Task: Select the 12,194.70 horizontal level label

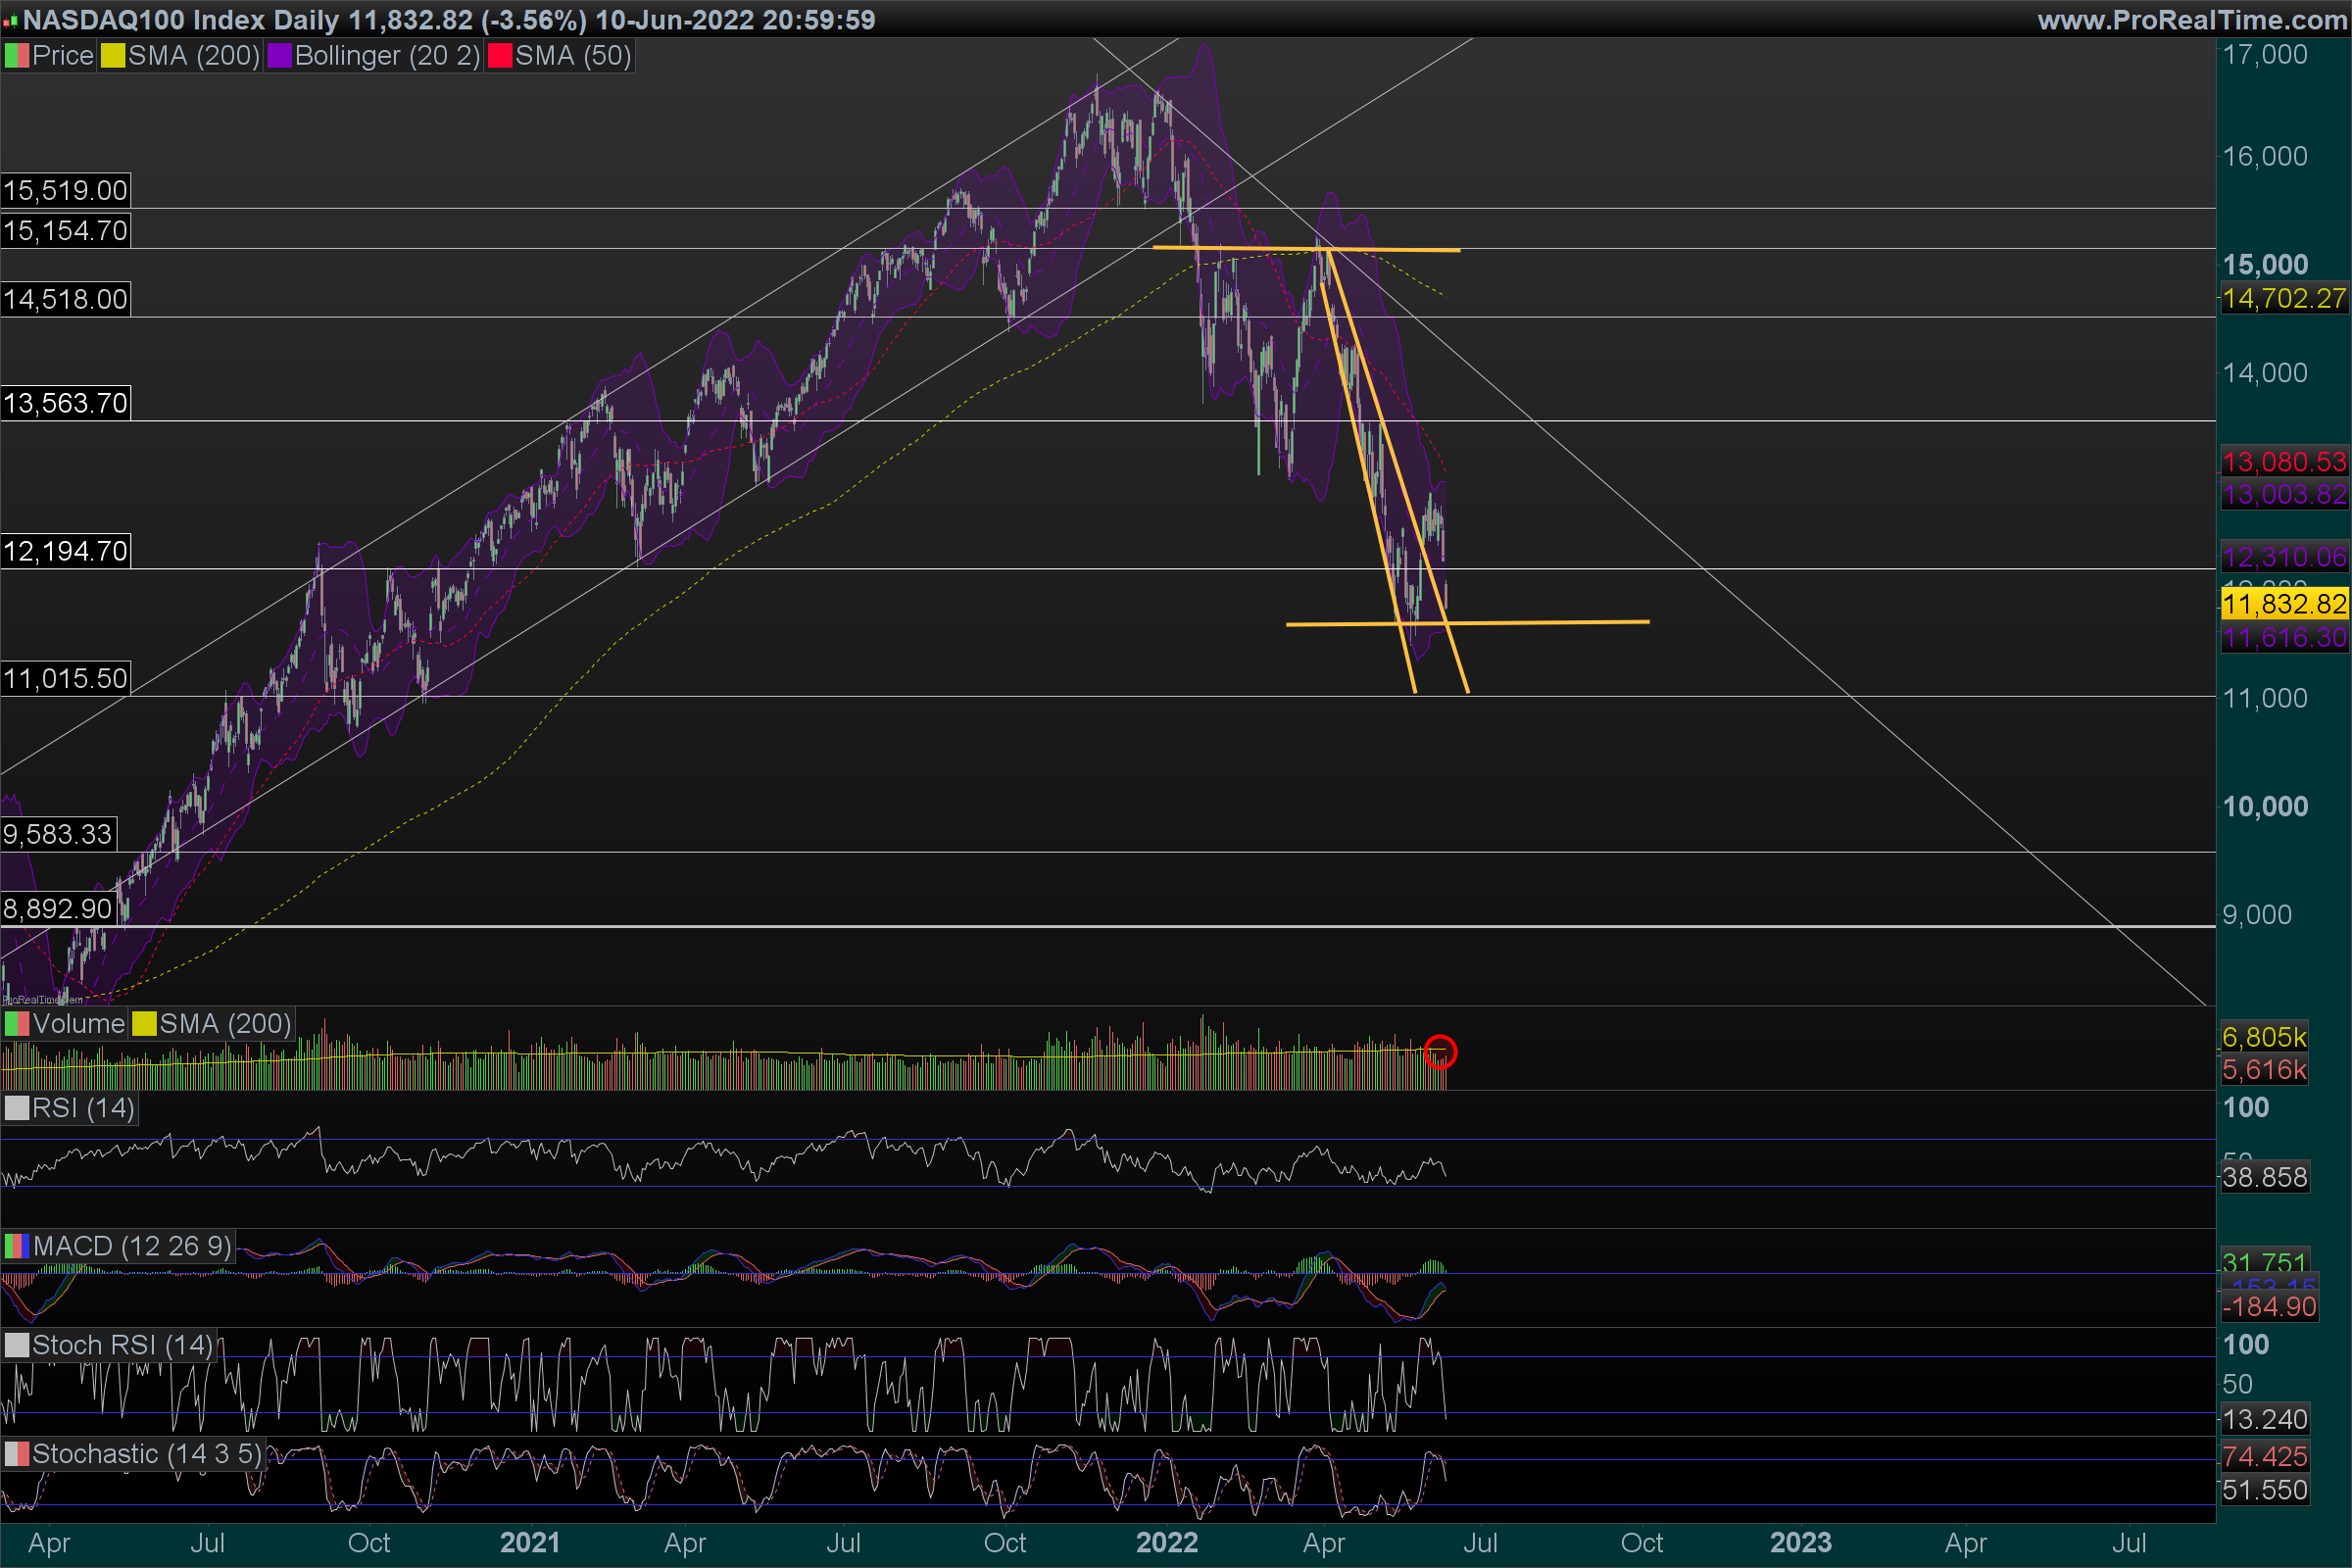Action: (x=66, y=551)
